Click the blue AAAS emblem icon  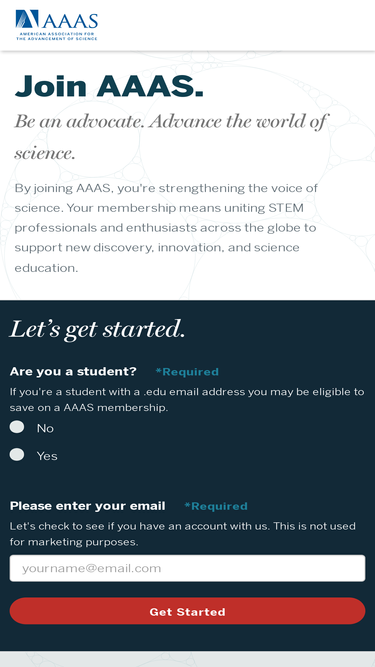27,19
